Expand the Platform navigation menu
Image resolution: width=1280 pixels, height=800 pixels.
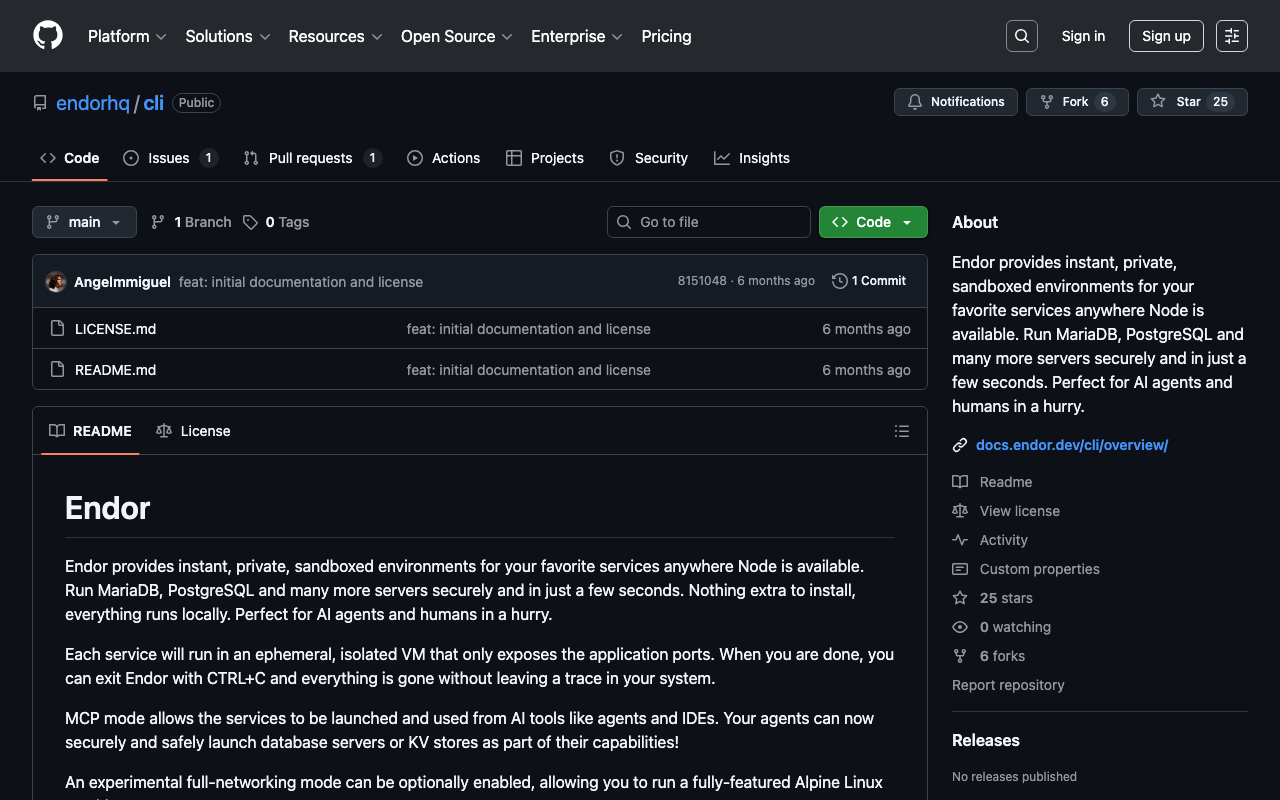click(x=127, y=36)
